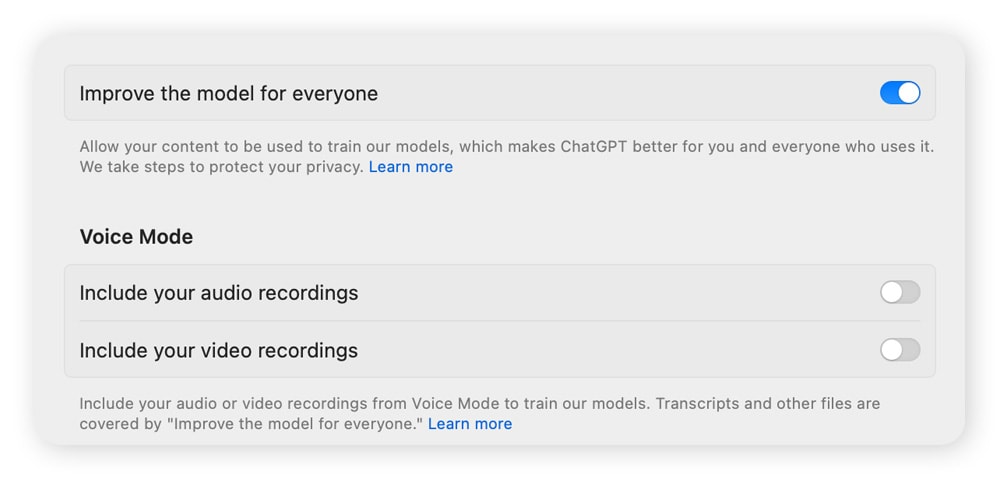
Task: Click the divider line between audio and video rows
Action: pos(500,321)
